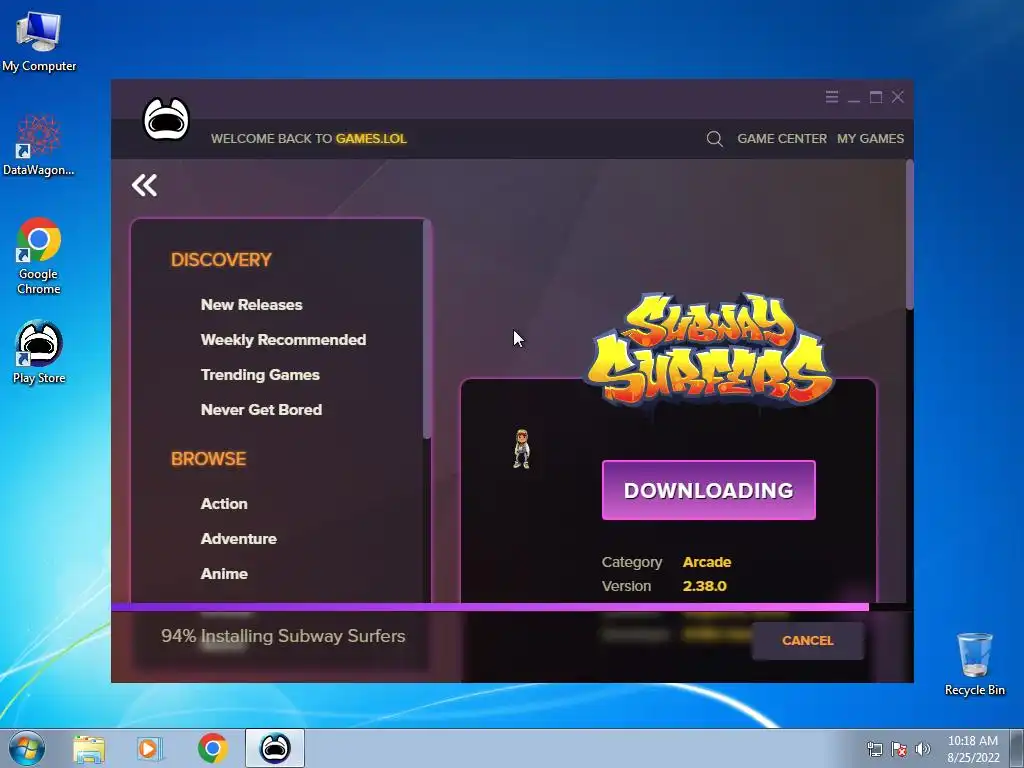Image resolution: width=1024 pixels, height=768 pixels.
Task: Click the Games.lol mascot logo
Action: [166, 118]
